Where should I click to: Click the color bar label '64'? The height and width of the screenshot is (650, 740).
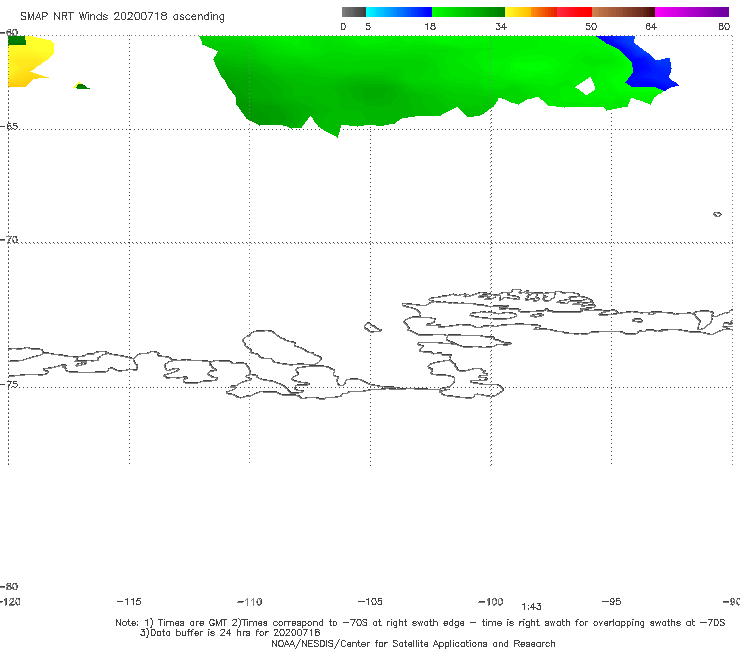651,27
